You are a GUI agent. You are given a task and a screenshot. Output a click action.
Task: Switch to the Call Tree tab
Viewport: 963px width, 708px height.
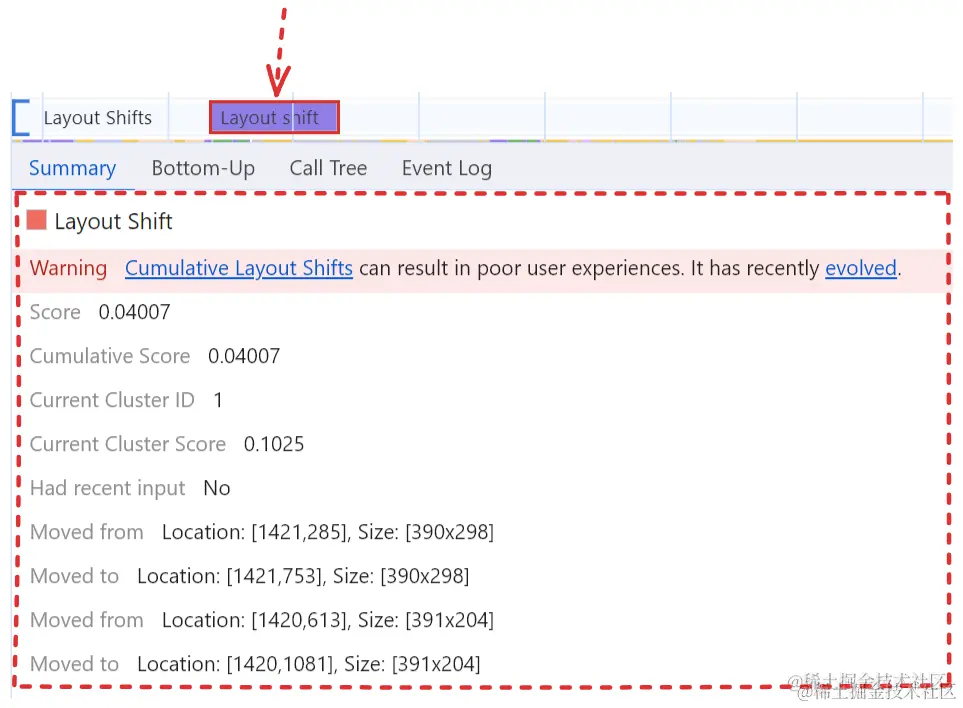pyautogui.click(x=329, y=168)
